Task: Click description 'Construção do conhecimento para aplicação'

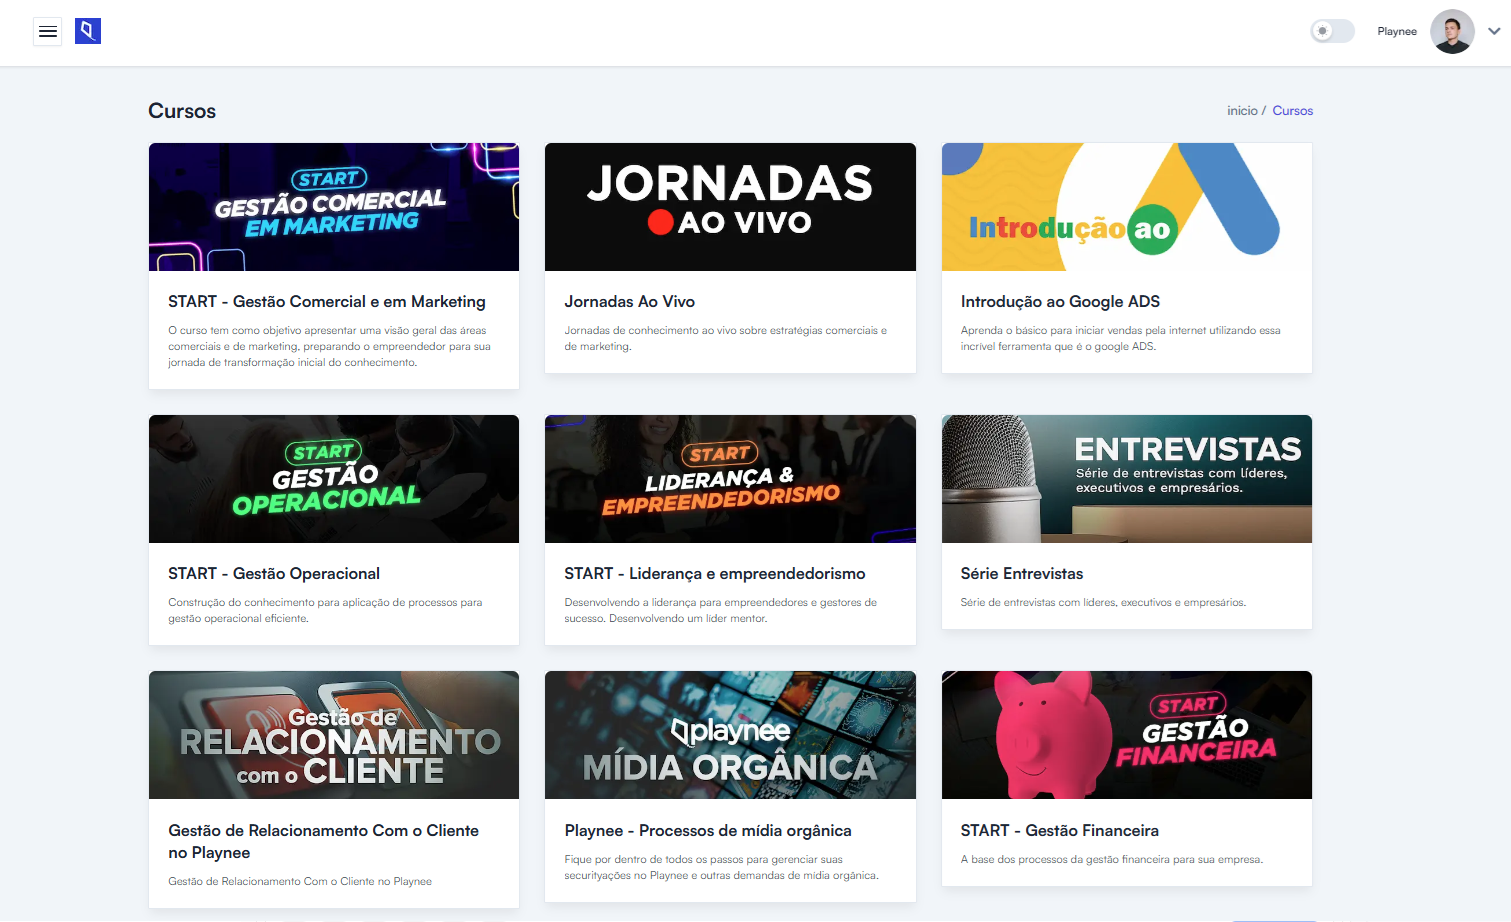Action: [x=325, y=610]
